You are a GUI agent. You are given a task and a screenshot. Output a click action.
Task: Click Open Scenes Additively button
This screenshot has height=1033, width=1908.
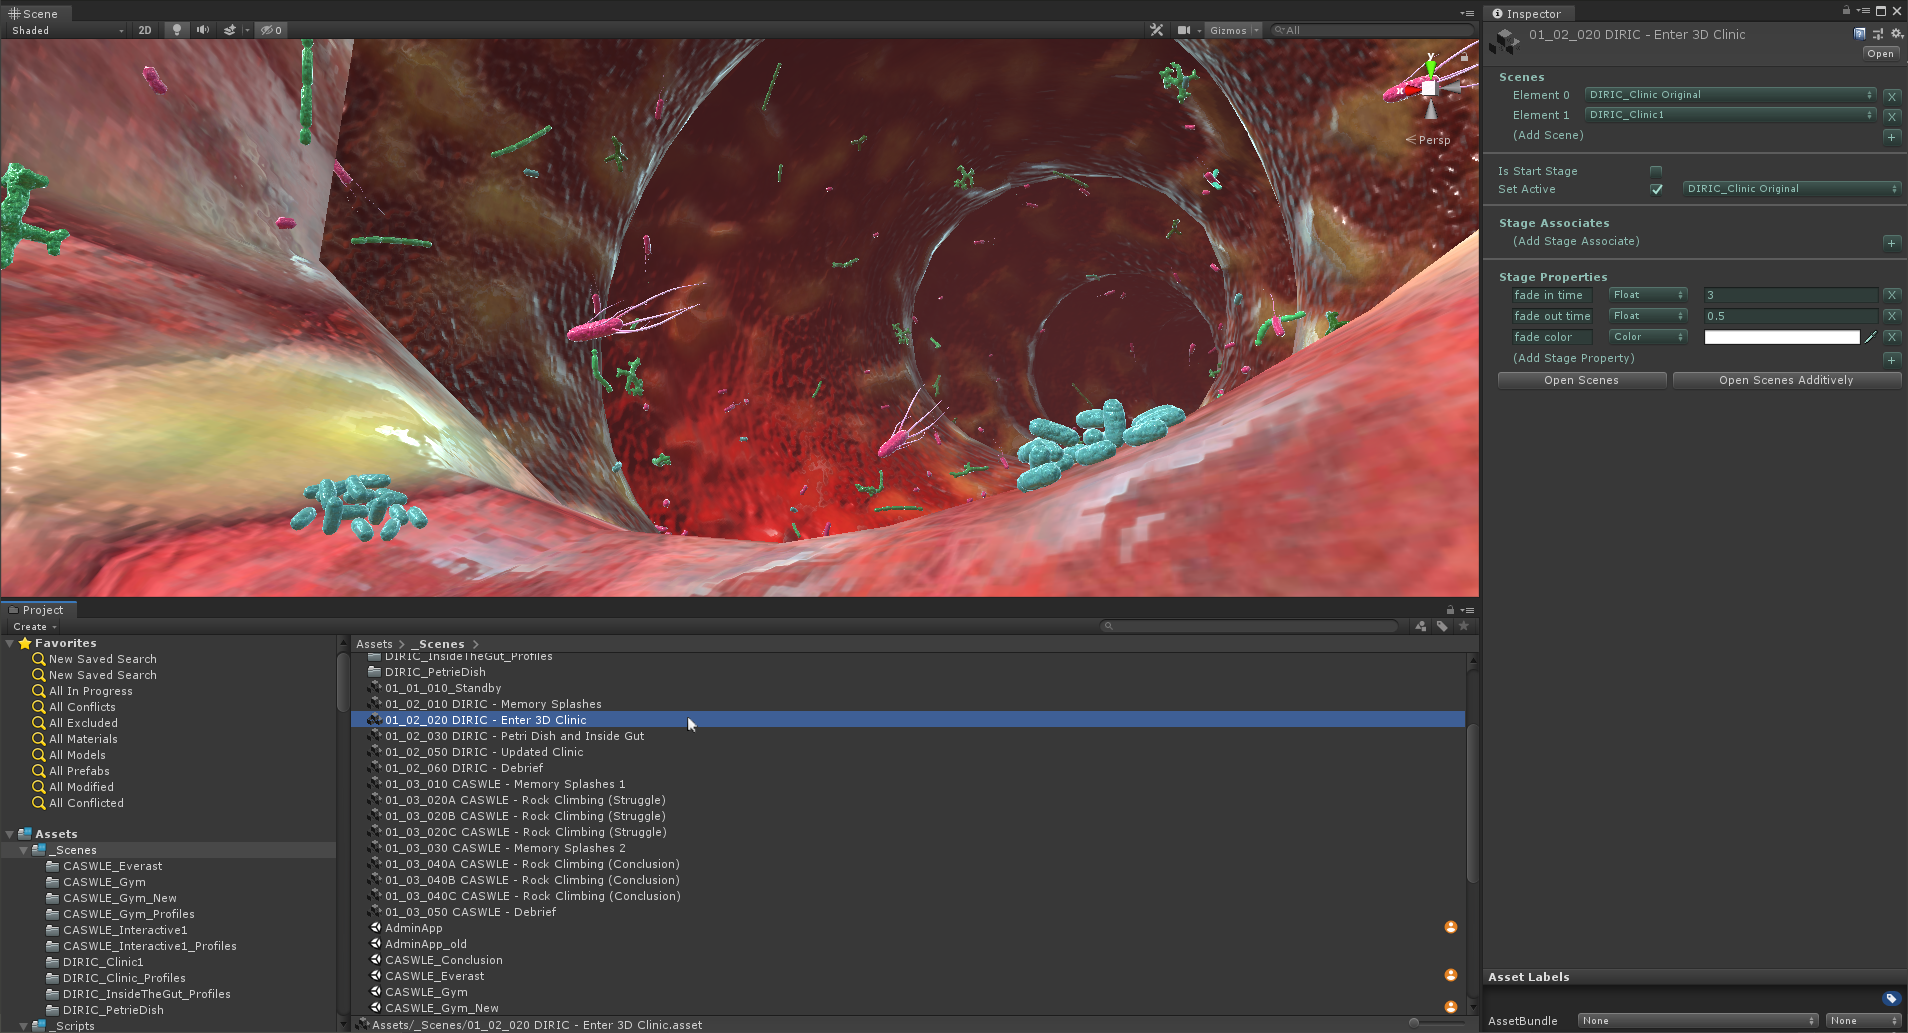coord(1786,380)
